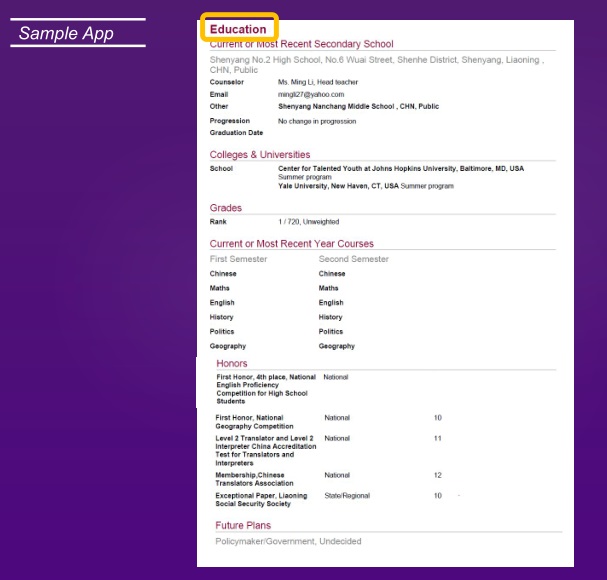The width and height of the screenshot is (607, 580).
Task: Click the First Semester column header
Action: click(x=238, y=259)
